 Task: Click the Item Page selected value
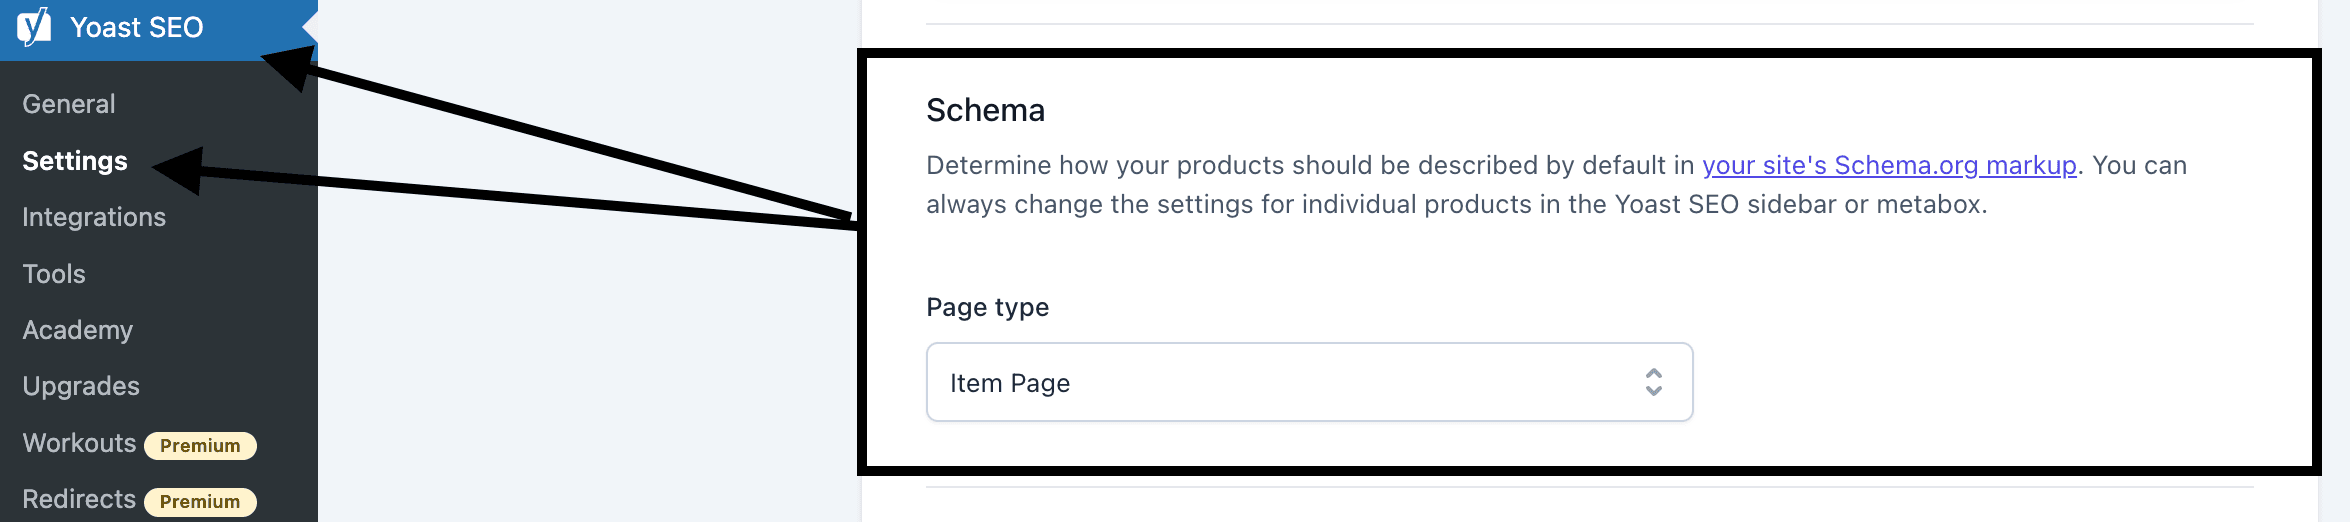[1010, 383]
